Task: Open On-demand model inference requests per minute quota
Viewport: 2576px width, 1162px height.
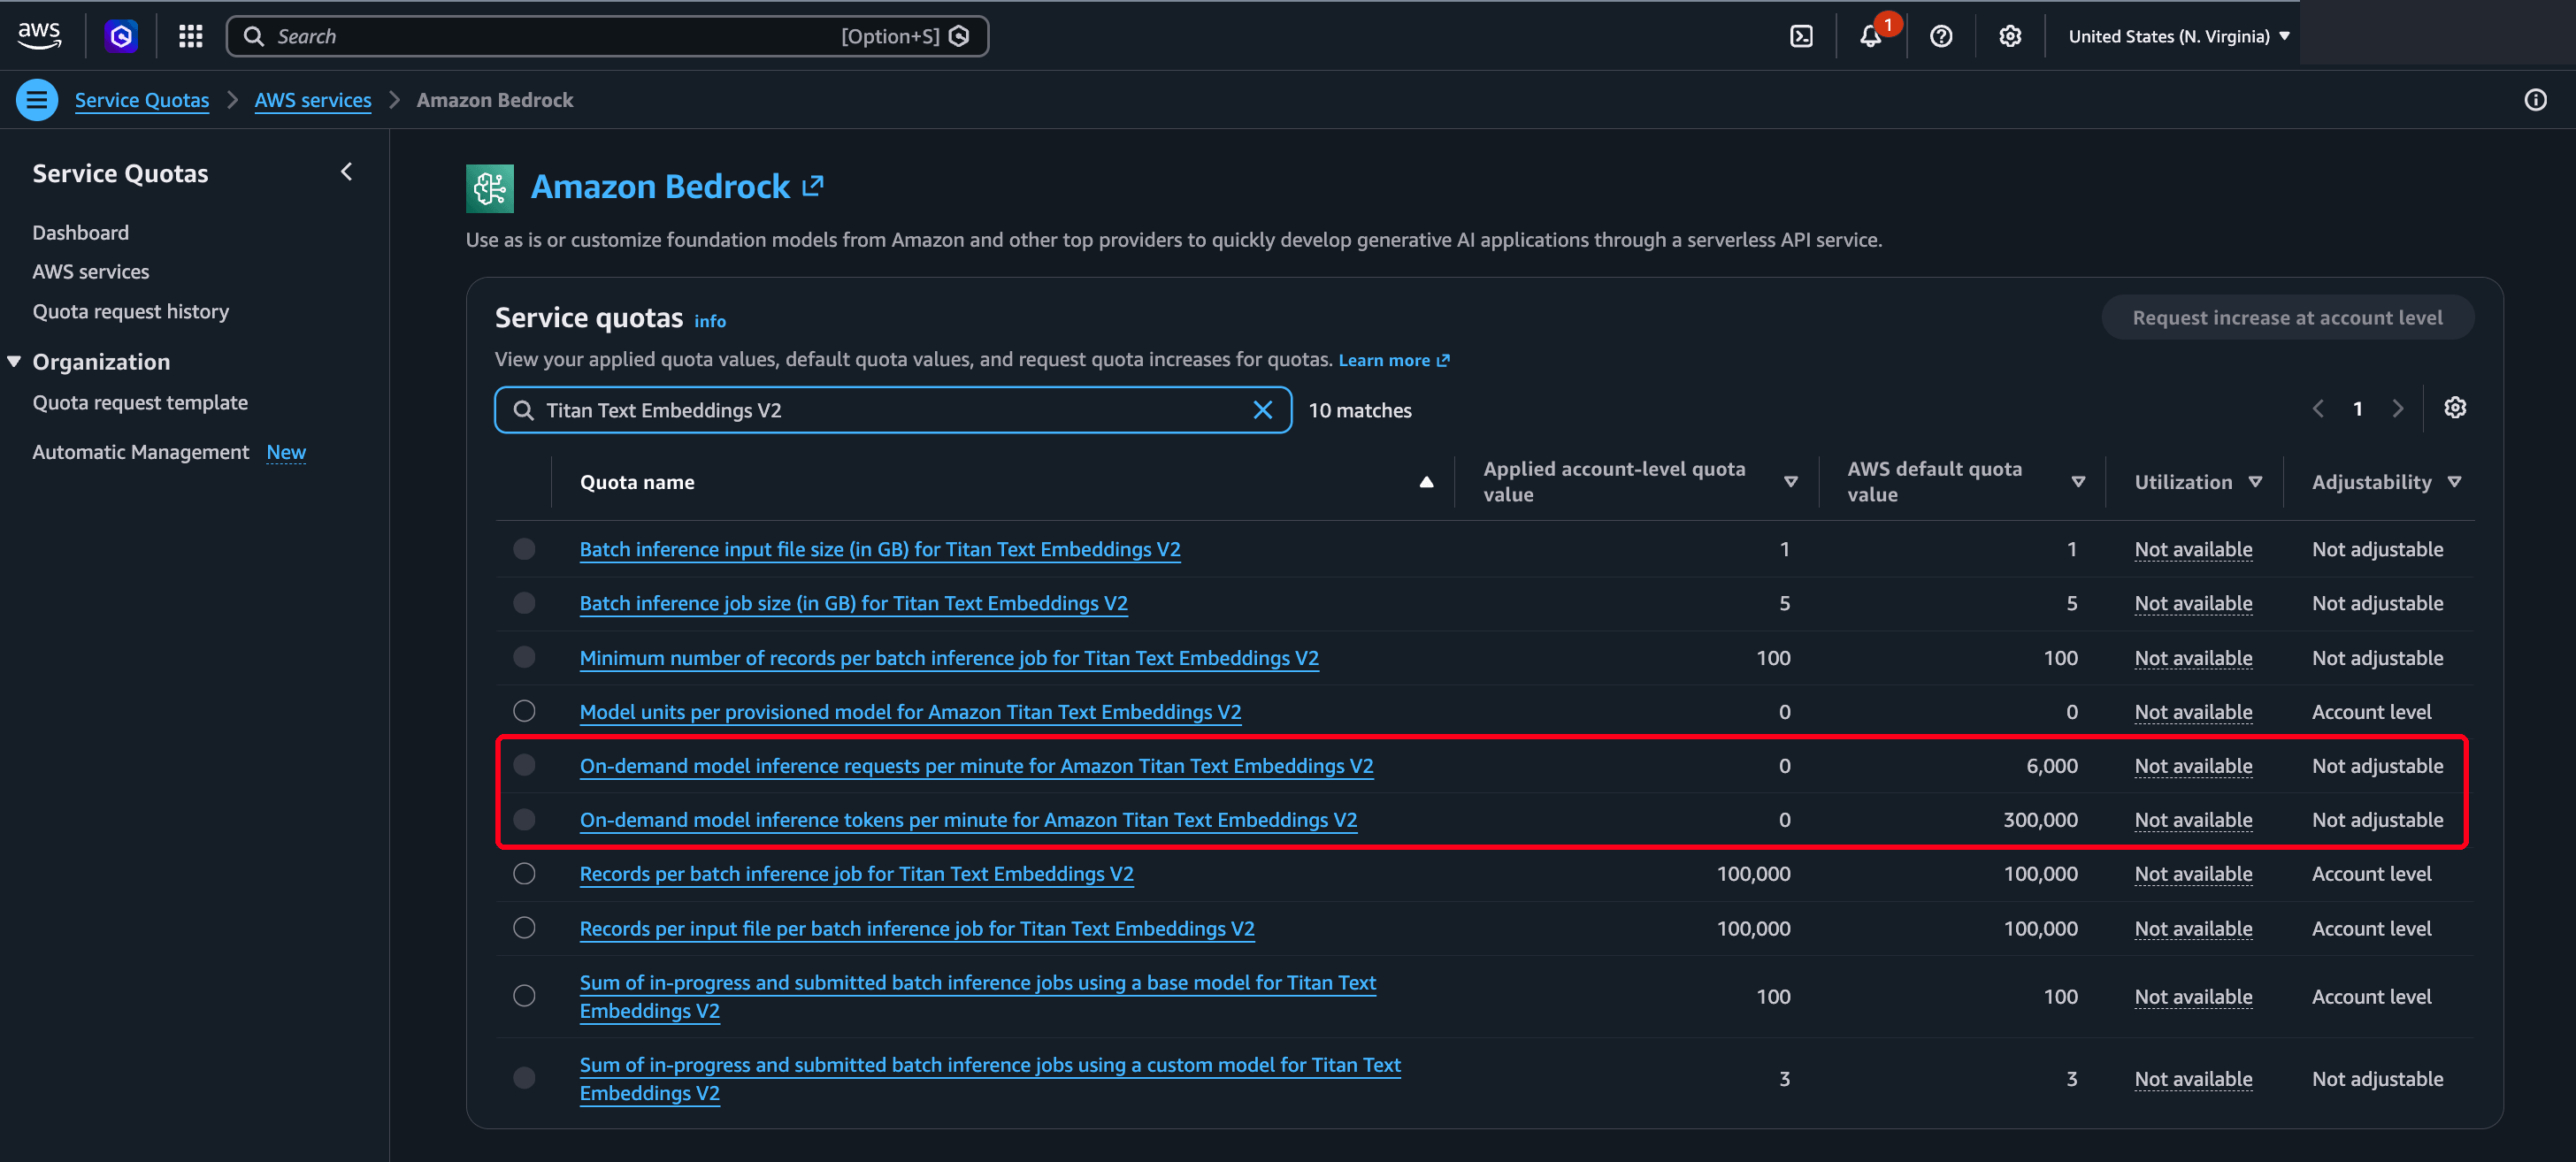Action: click(x=976, y=766)
